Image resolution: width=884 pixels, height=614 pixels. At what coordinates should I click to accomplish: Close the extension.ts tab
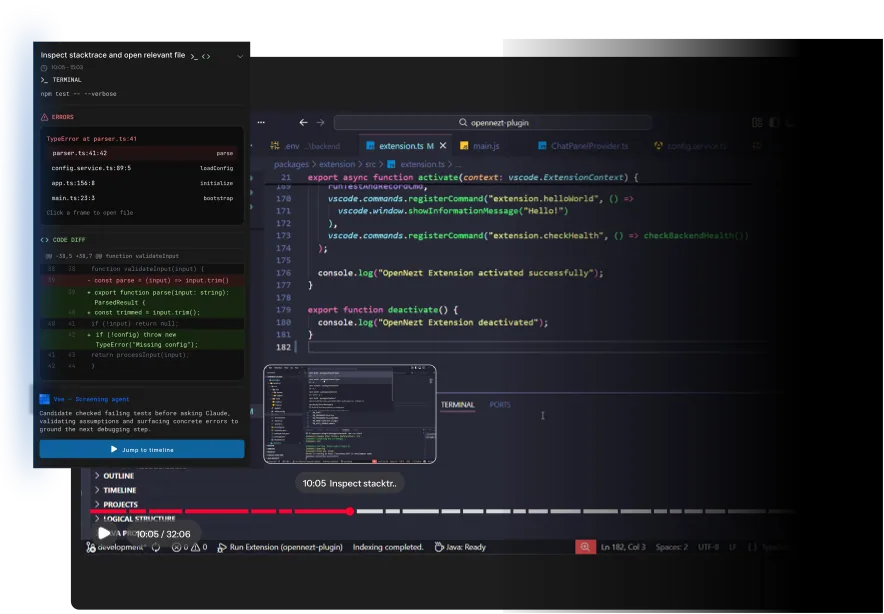click(x=443, y=146)
